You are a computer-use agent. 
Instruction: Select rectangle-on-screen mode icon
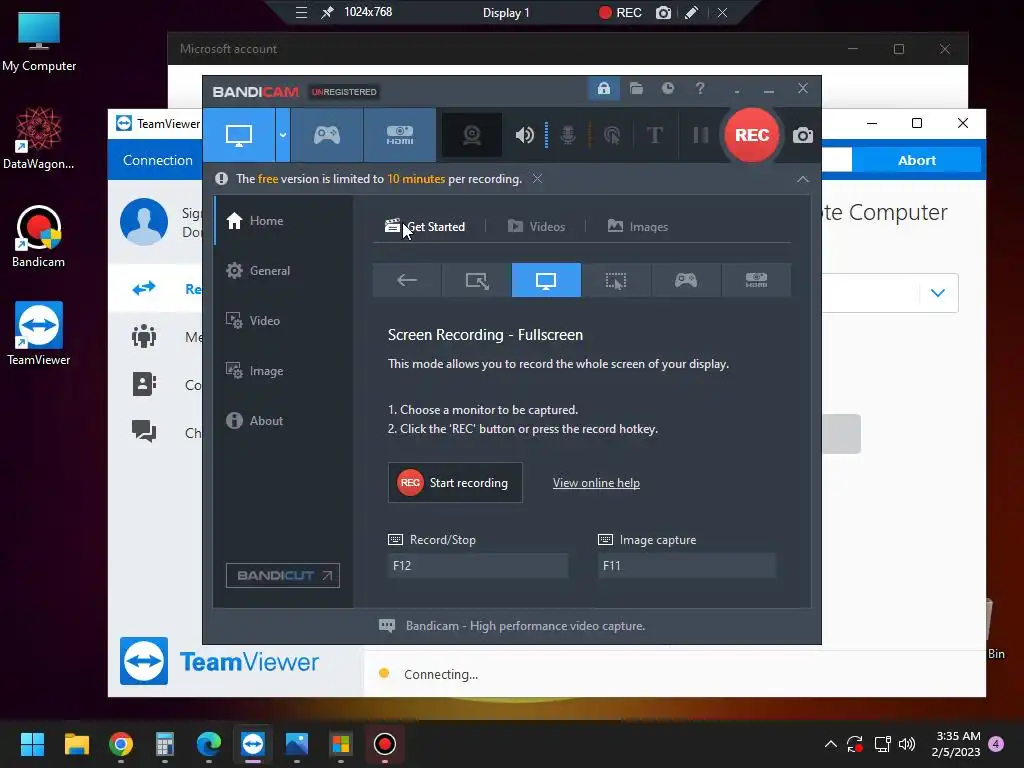click(477, 280)
